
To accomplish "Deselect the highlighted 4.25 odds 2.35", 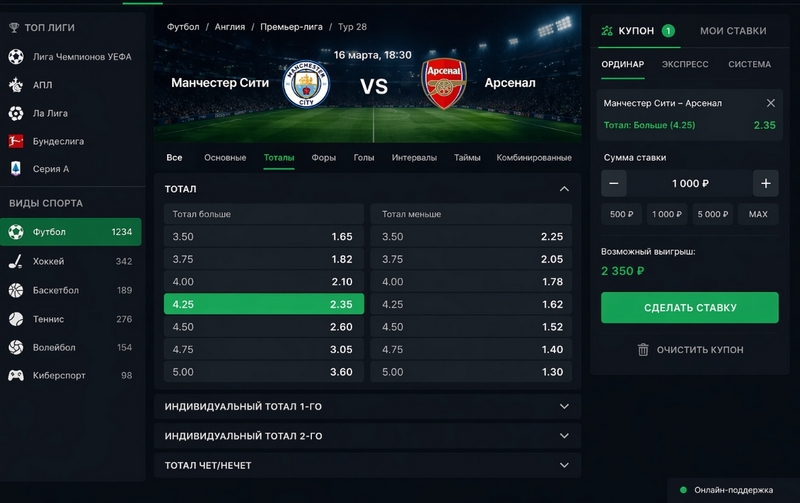I will pyautogui.click(x=263, y=304).
